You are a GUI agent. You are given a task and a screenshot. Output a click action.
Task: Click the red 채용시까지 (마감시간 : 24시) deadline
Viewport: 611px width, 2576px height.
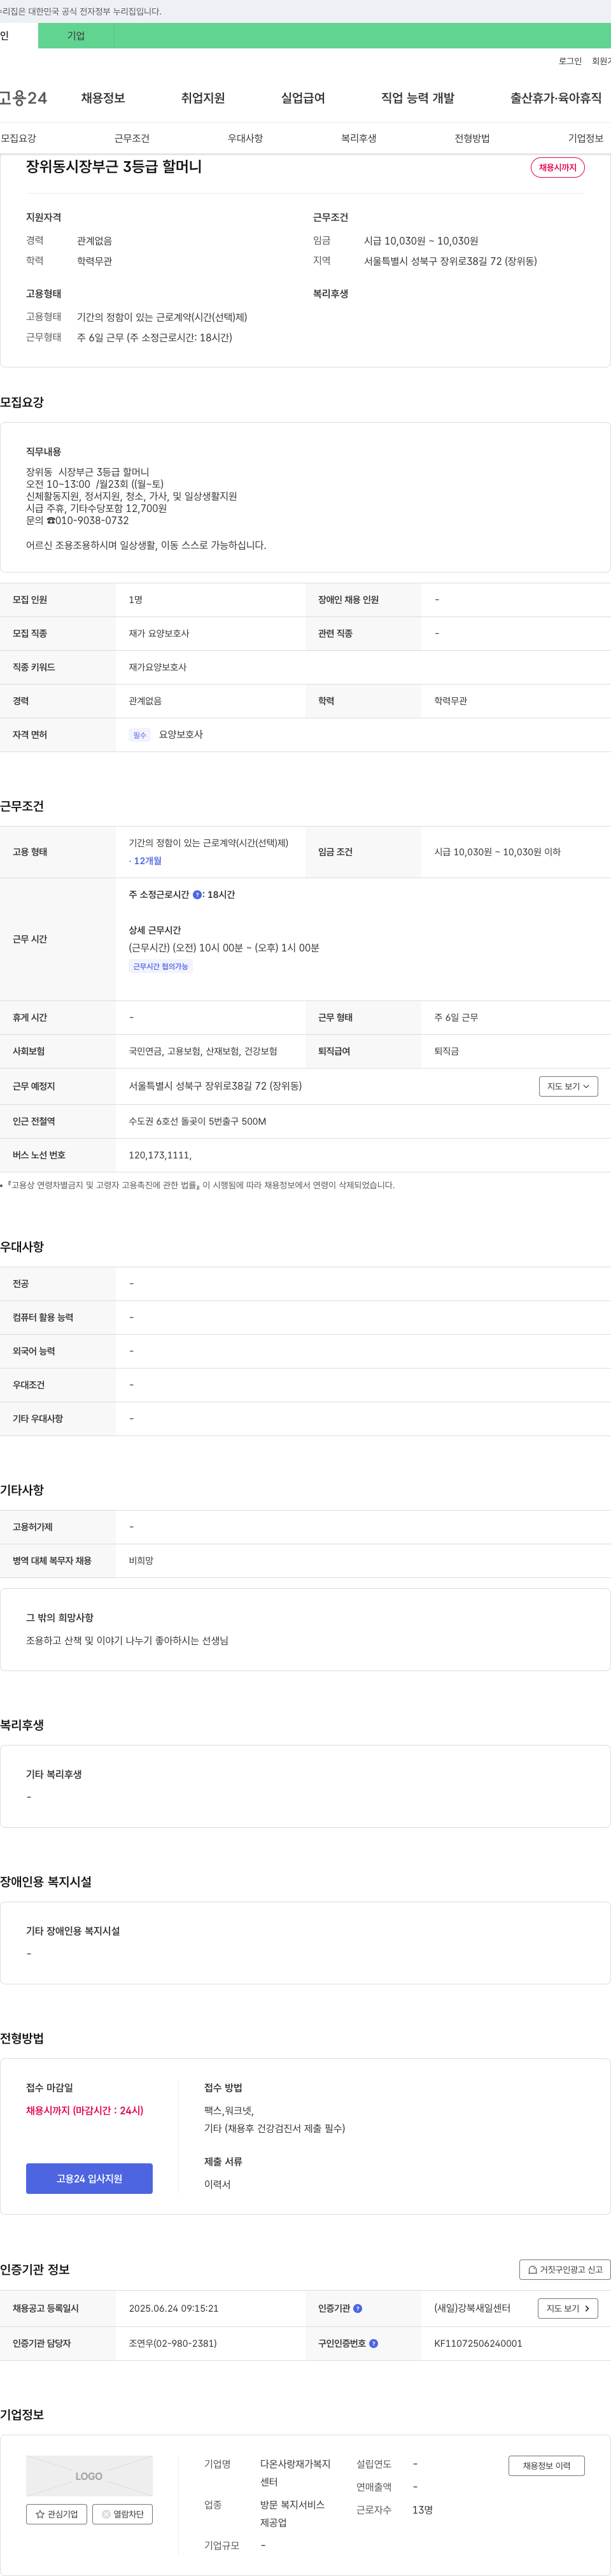[85, 2110]
